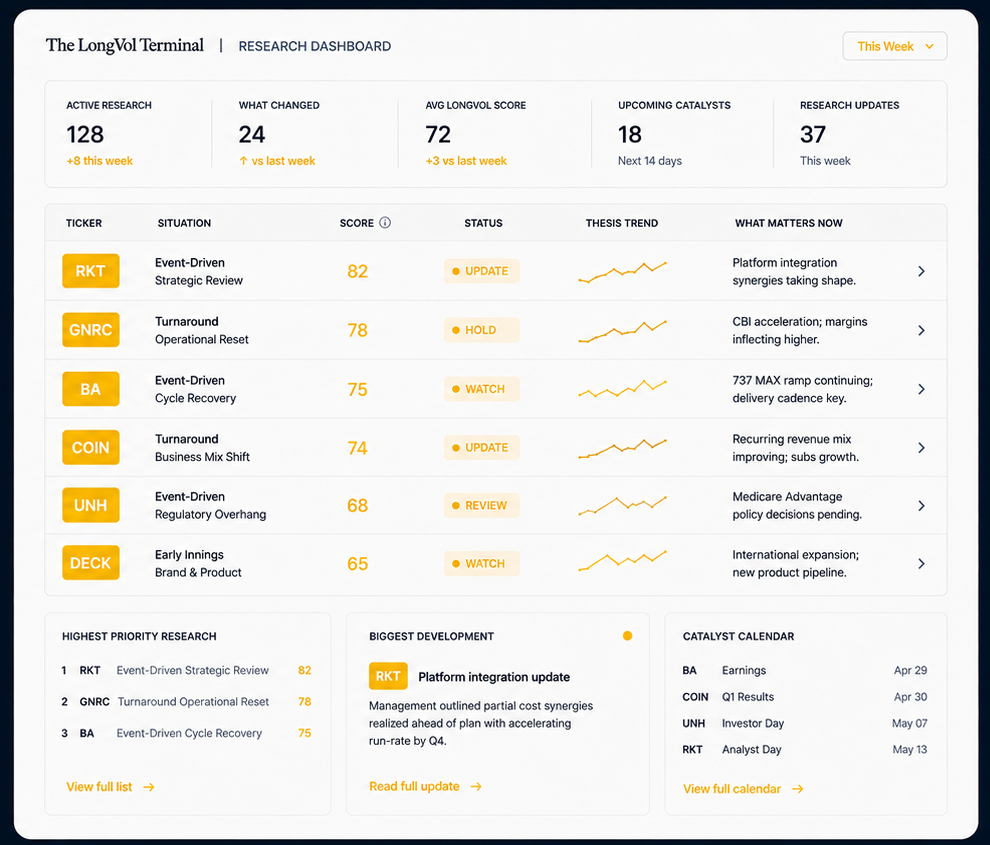Expand the DECK row chevron
The image size is (990, 845).
921,563
